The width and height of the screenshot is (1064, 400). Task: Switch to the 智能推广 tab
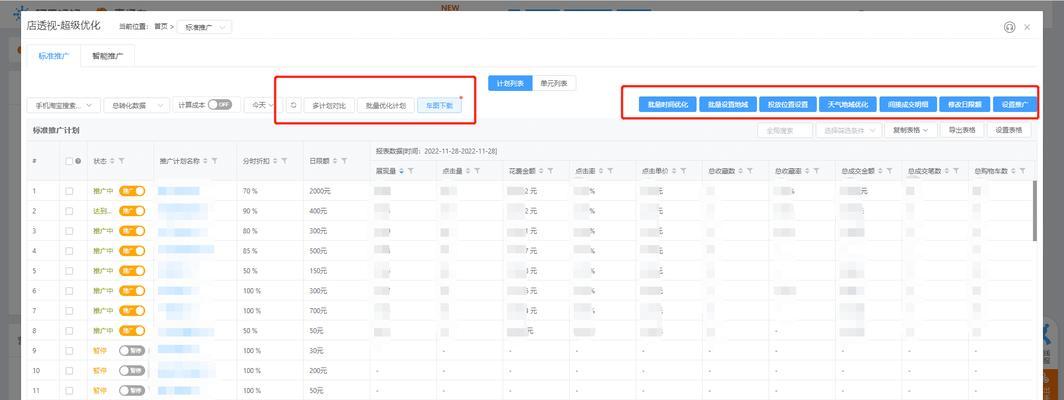(108, 56)
